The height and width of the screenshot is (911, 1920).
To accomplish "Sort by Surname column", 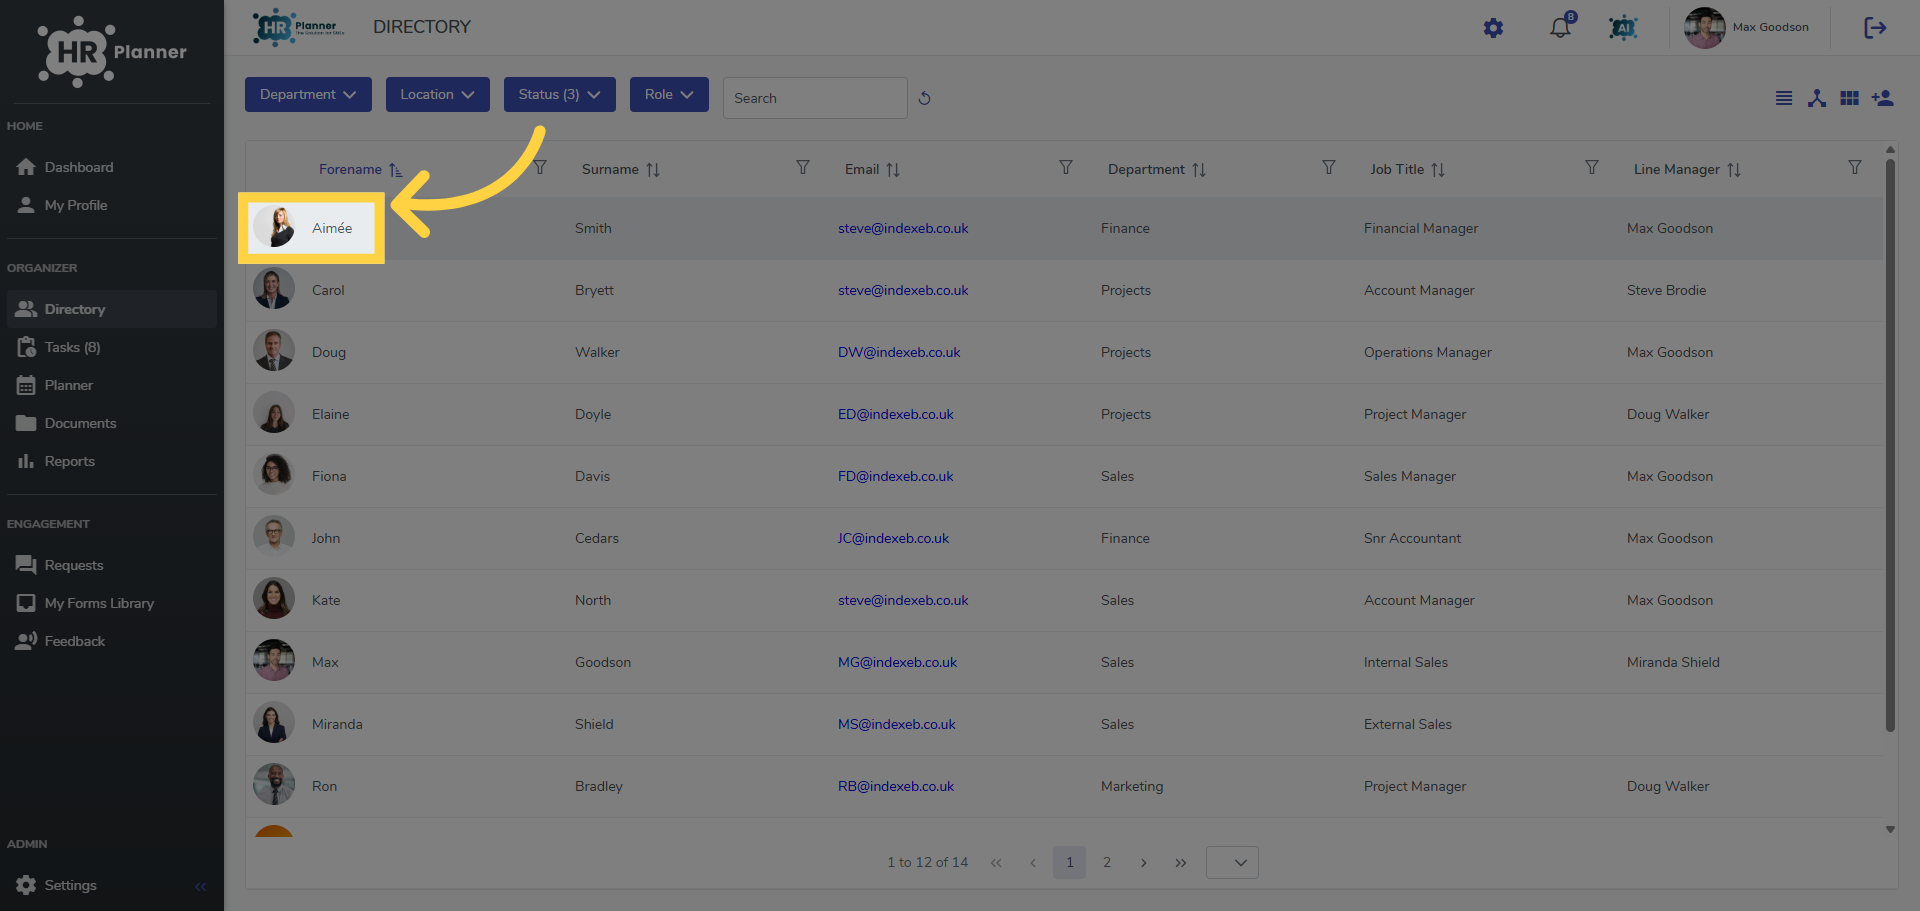I will 653,170.
